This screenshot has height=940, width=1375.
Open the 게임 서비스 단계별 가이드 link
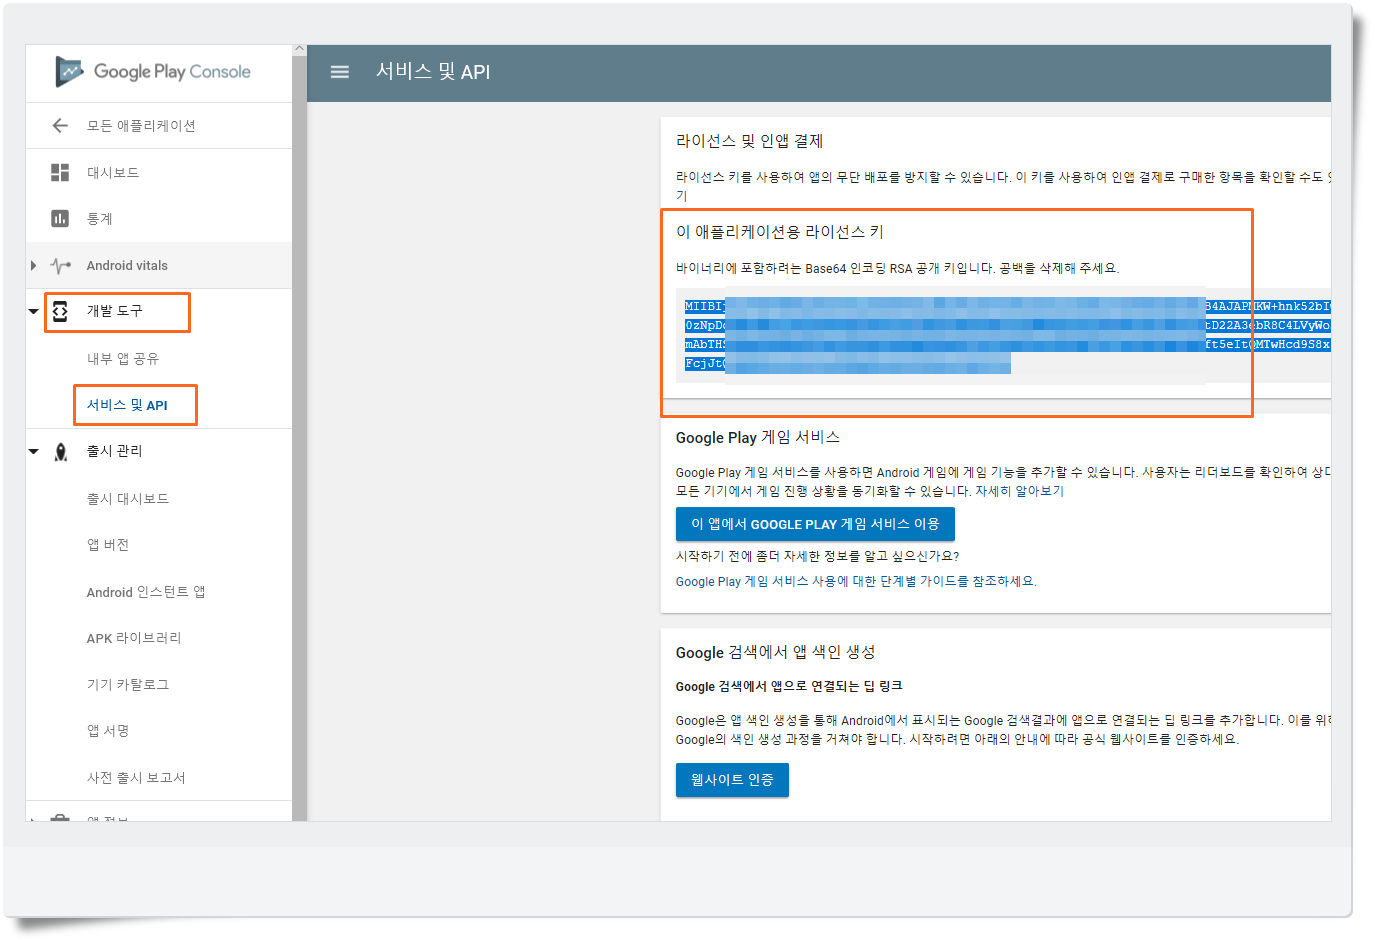(856, 581)
